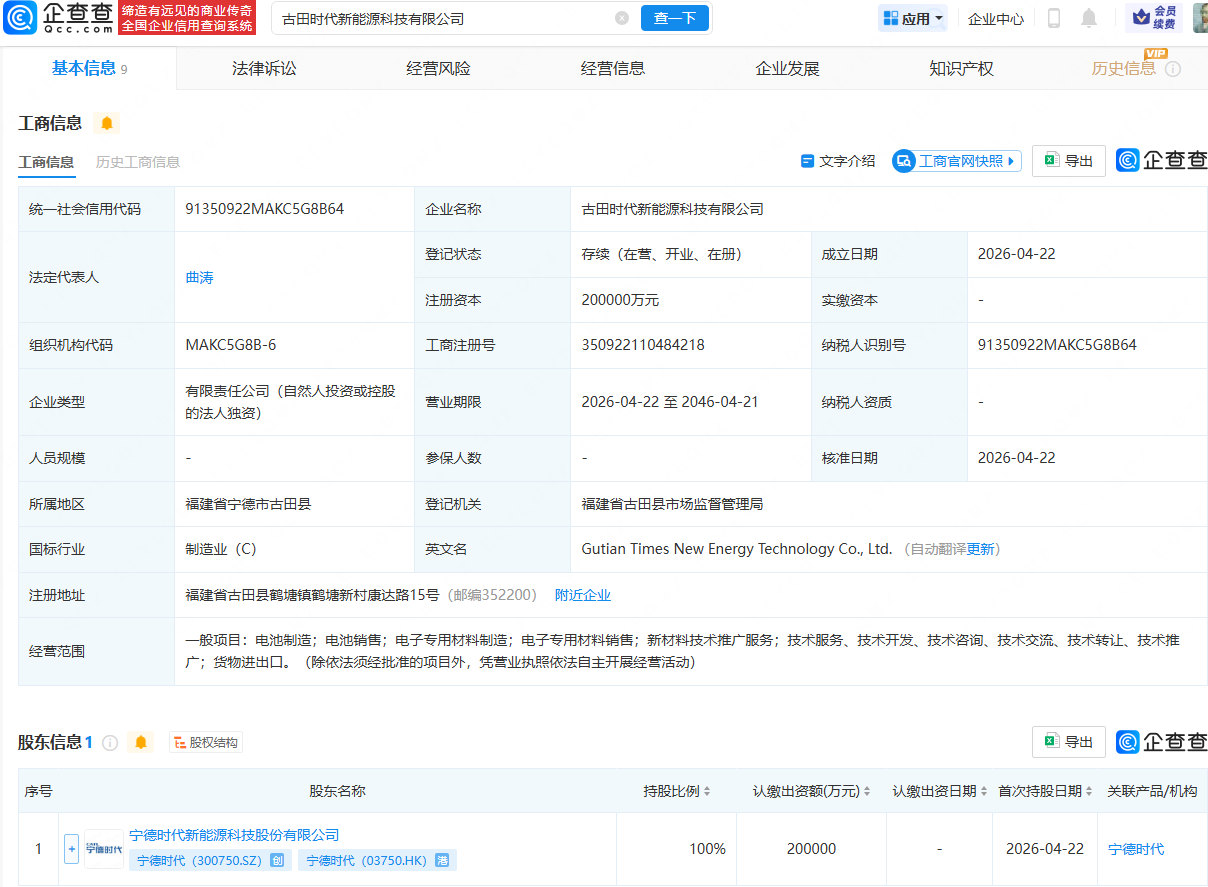
Task: Sort the table by 持股比例 column
Action: 707,790
